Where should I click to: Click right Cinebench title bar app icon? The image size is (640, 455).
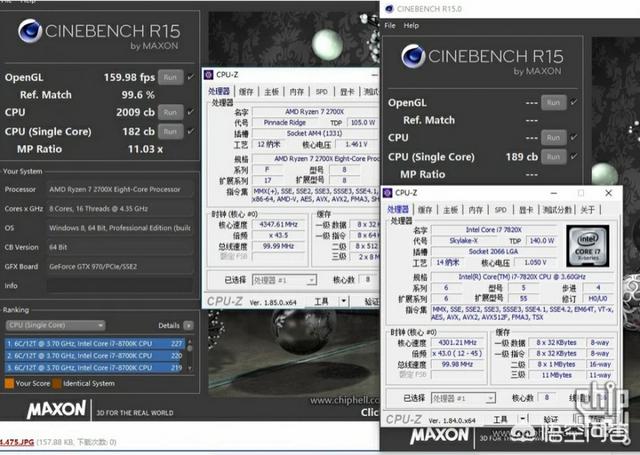click(389, 9)
